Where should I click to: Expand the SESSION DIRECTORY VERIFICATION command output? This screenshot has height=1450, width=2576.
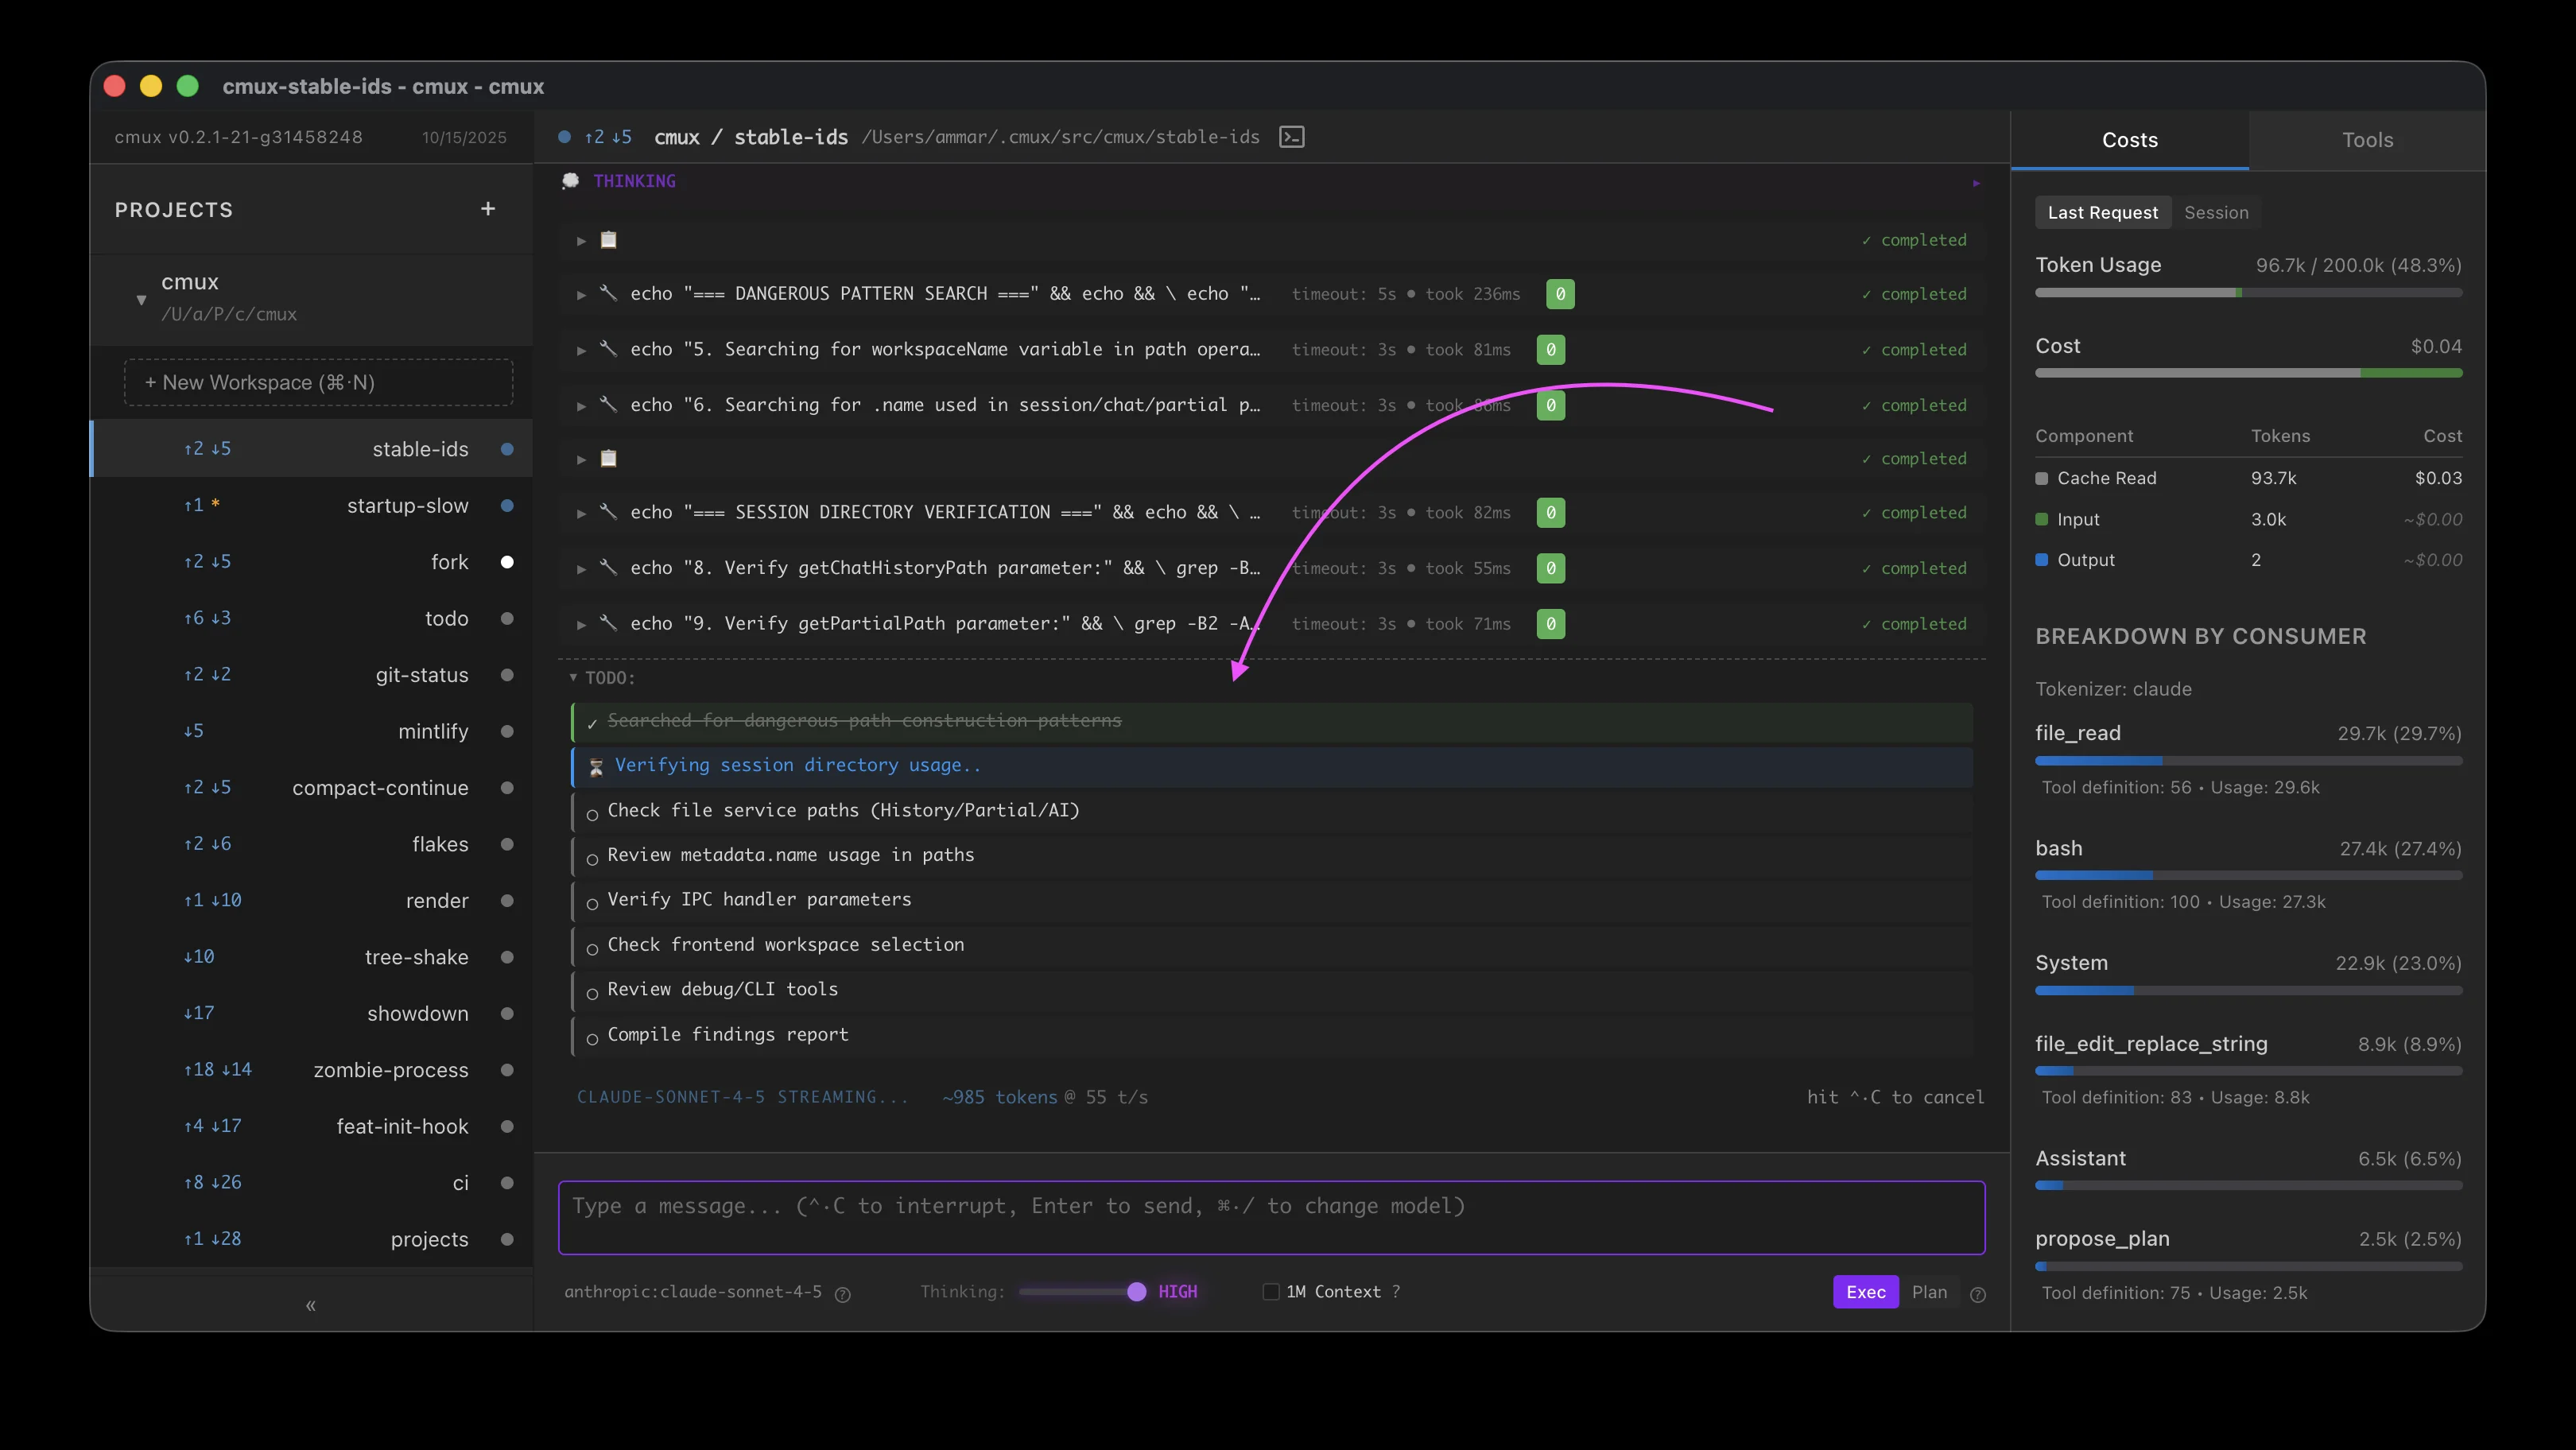(x=581, y=512)
